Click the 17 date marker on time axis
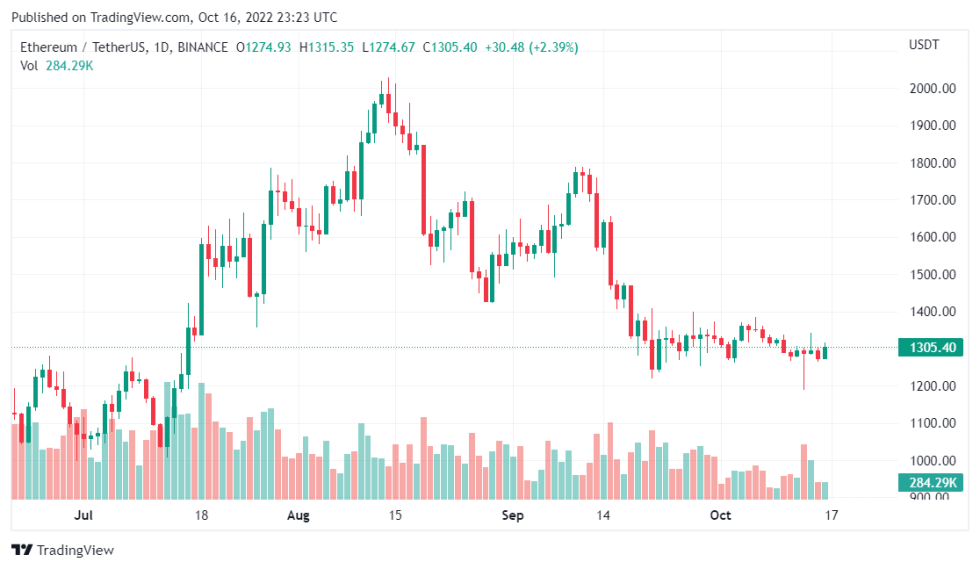 tap(830, 516)
